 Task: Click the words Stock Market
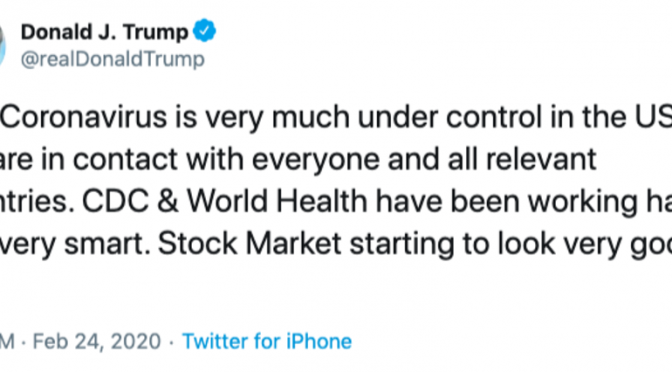point(250,243)
